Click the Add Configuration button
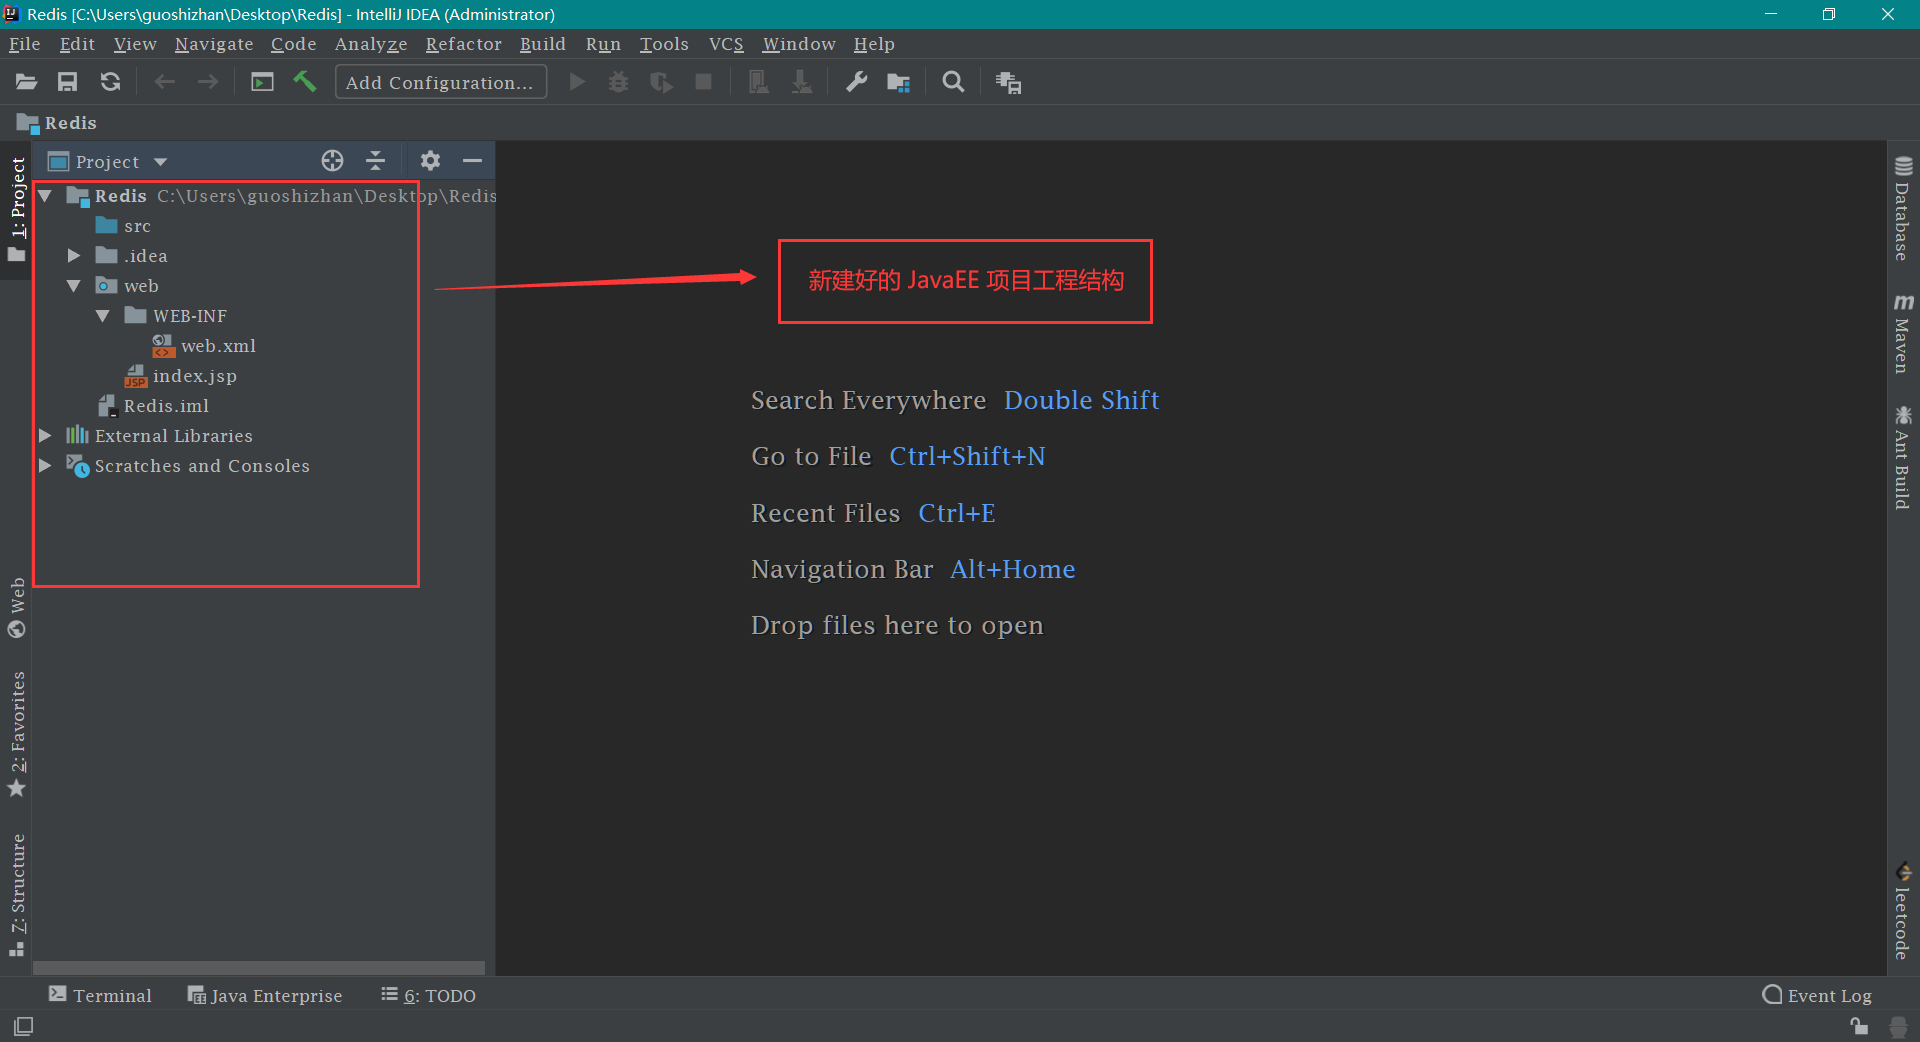This screenshot has height=1042, width=1920. click(x=440, y=82)
